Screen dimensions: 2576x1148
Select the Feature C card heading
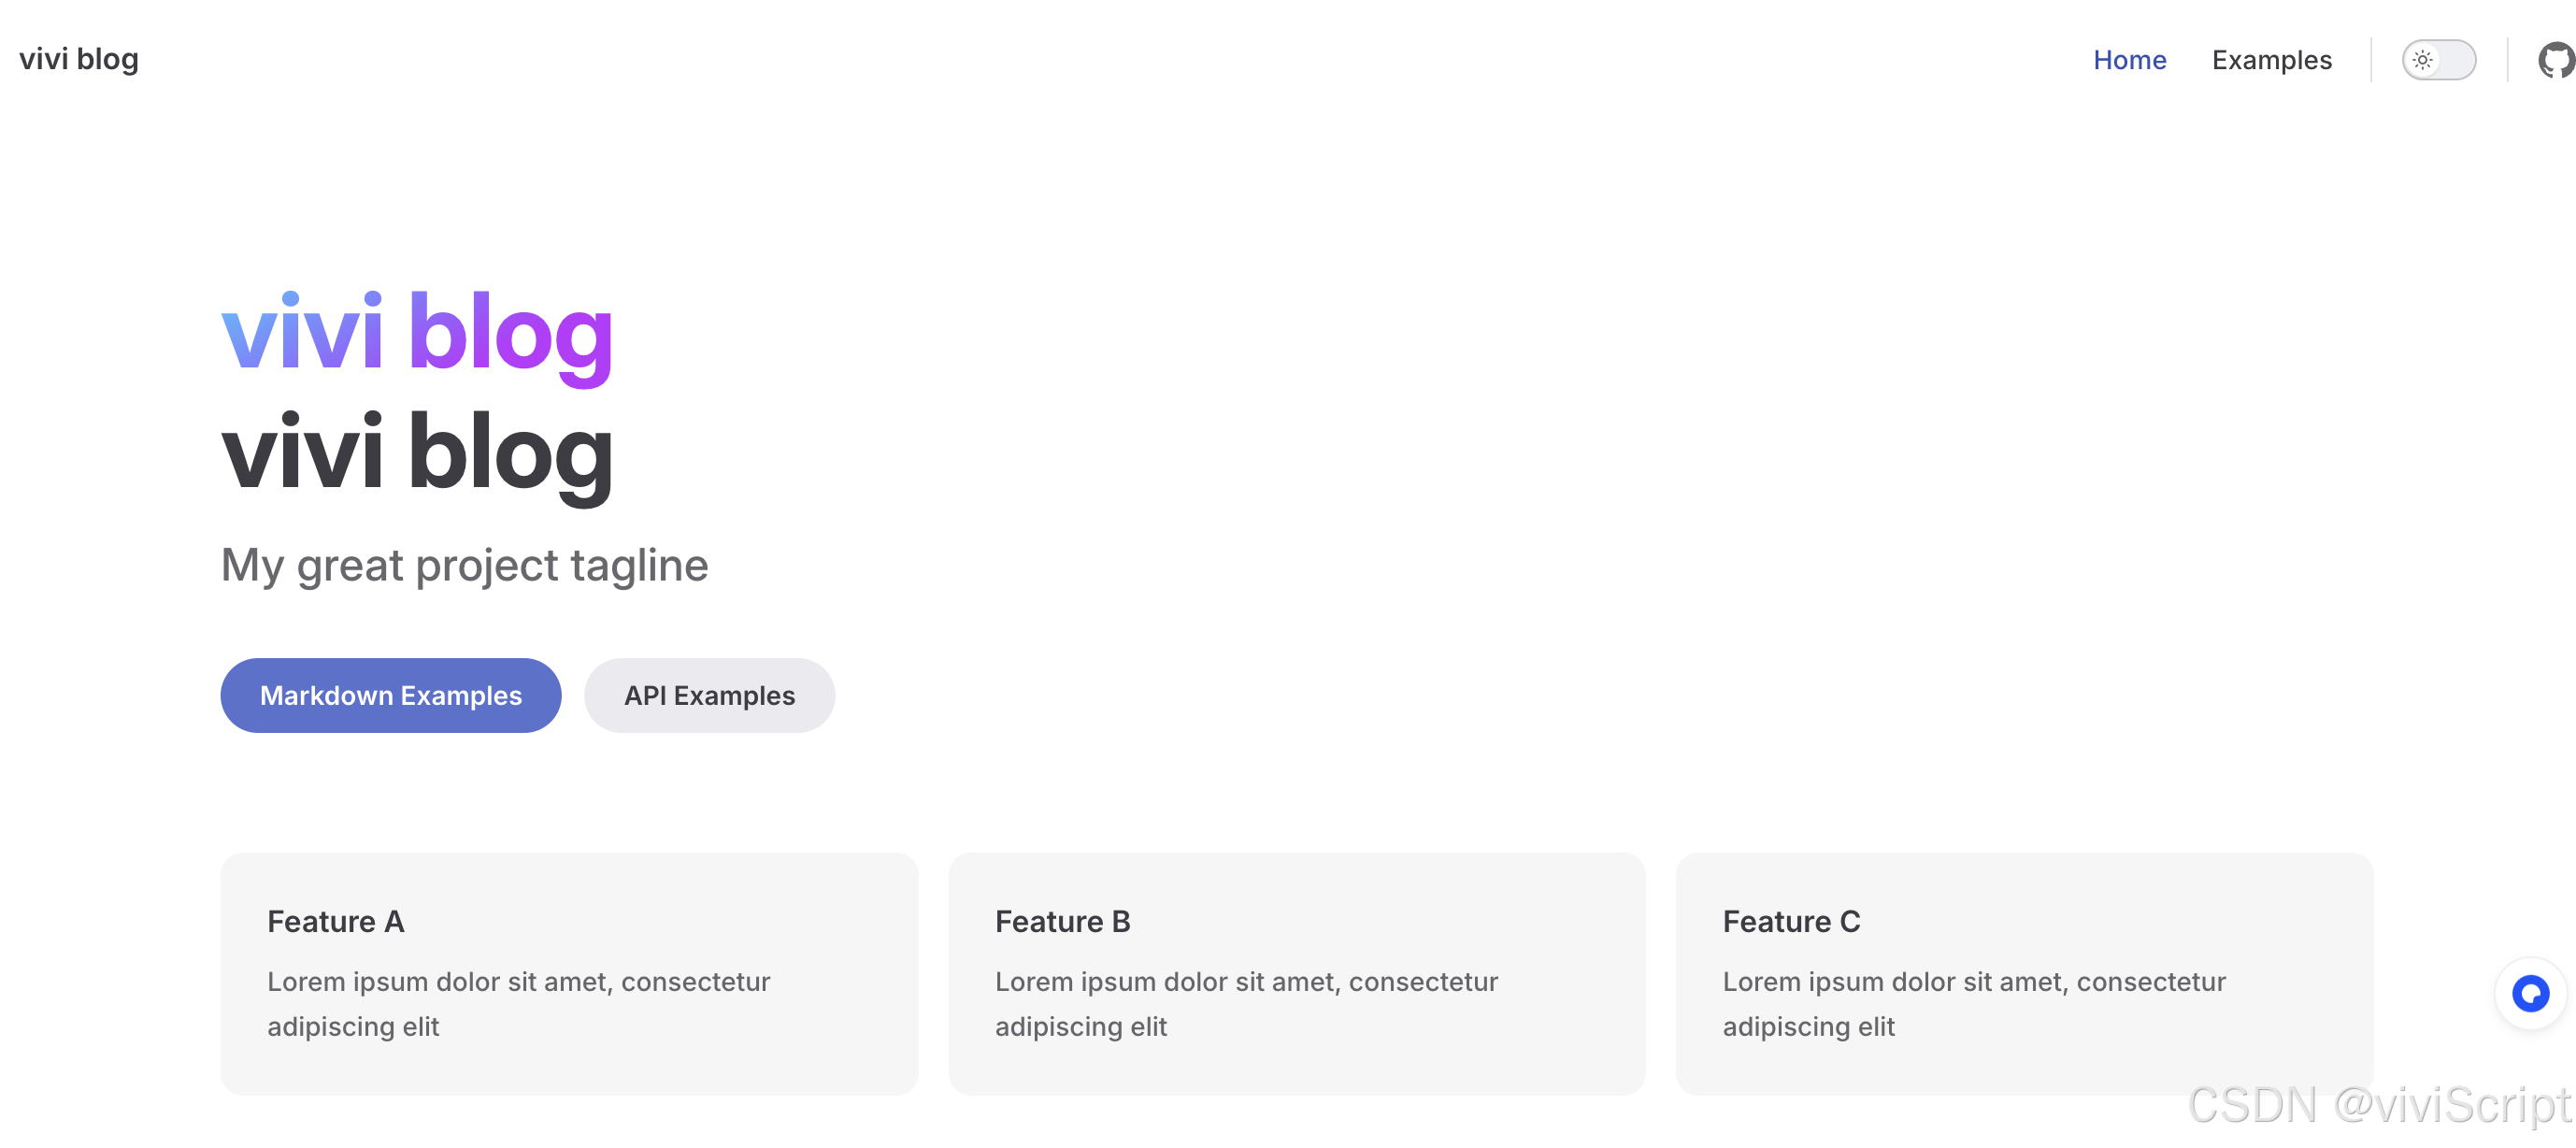pos(1791,921)
